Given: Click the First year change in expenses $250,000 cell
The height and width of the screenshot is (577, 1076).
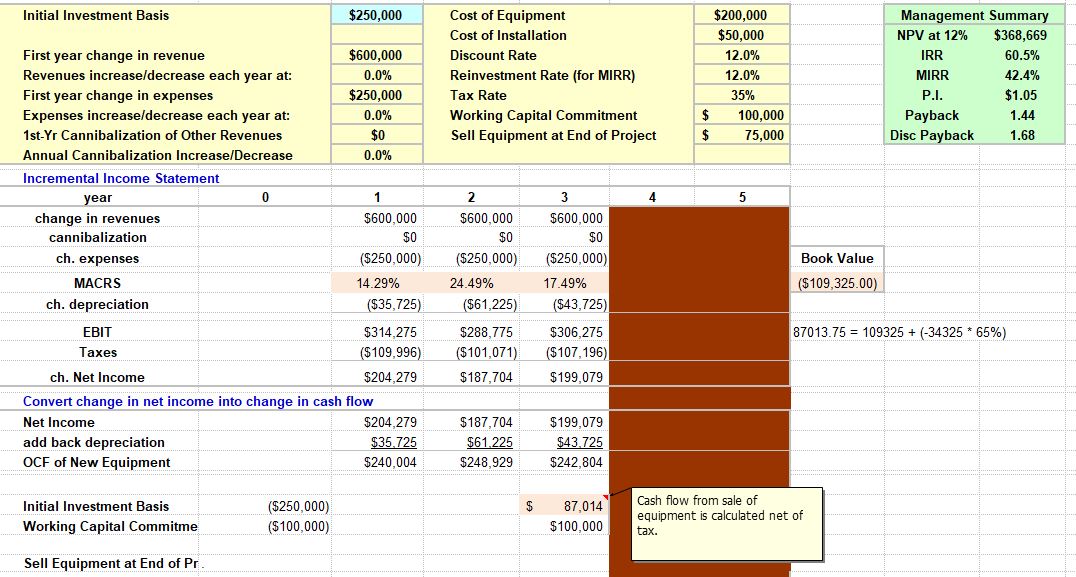Looking at the screenshot, I should pos(377,95).
